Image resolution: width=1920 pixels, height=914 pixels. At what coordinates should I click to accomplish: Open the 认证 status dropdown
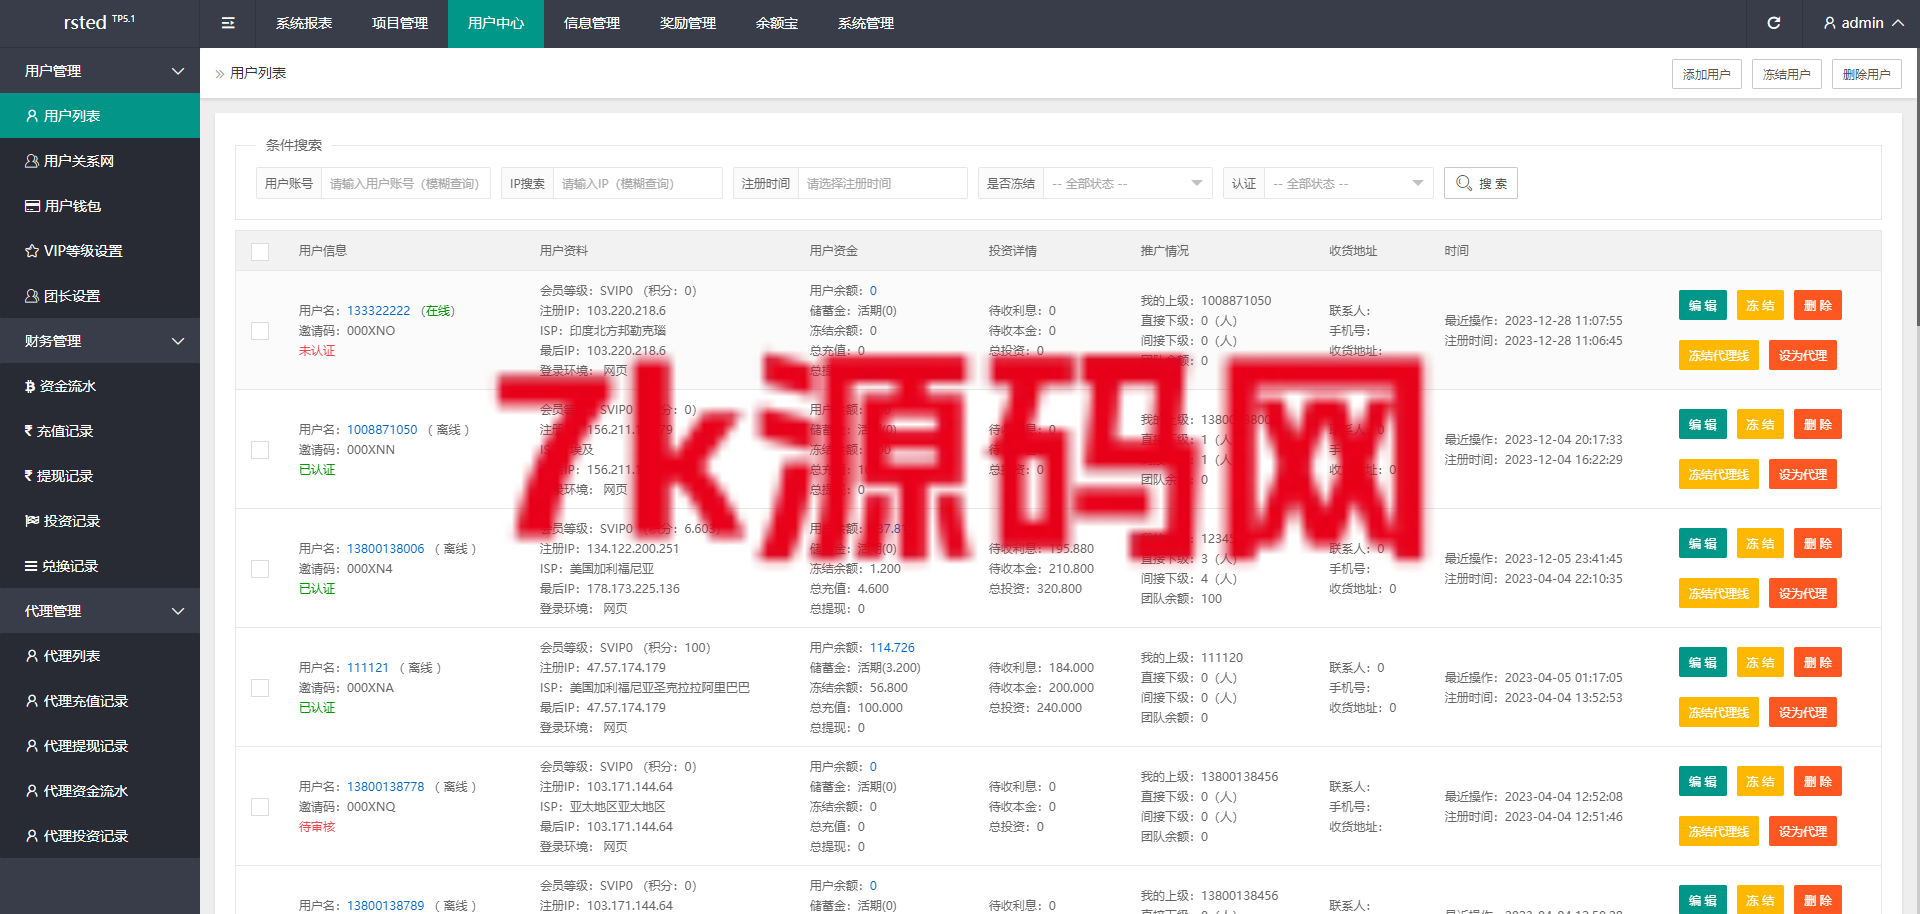(x=1348, y=183)
